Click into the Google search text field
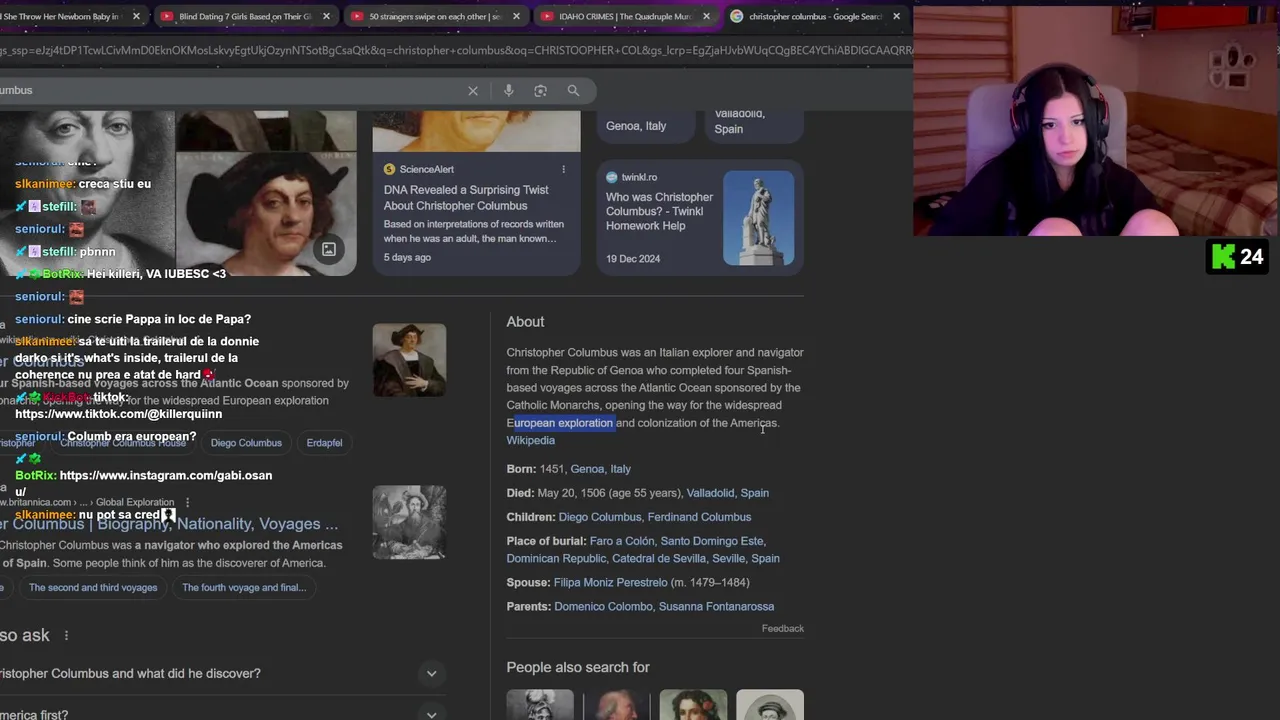The height and width of the screenshot is (720, 1280). click(230, 90)
